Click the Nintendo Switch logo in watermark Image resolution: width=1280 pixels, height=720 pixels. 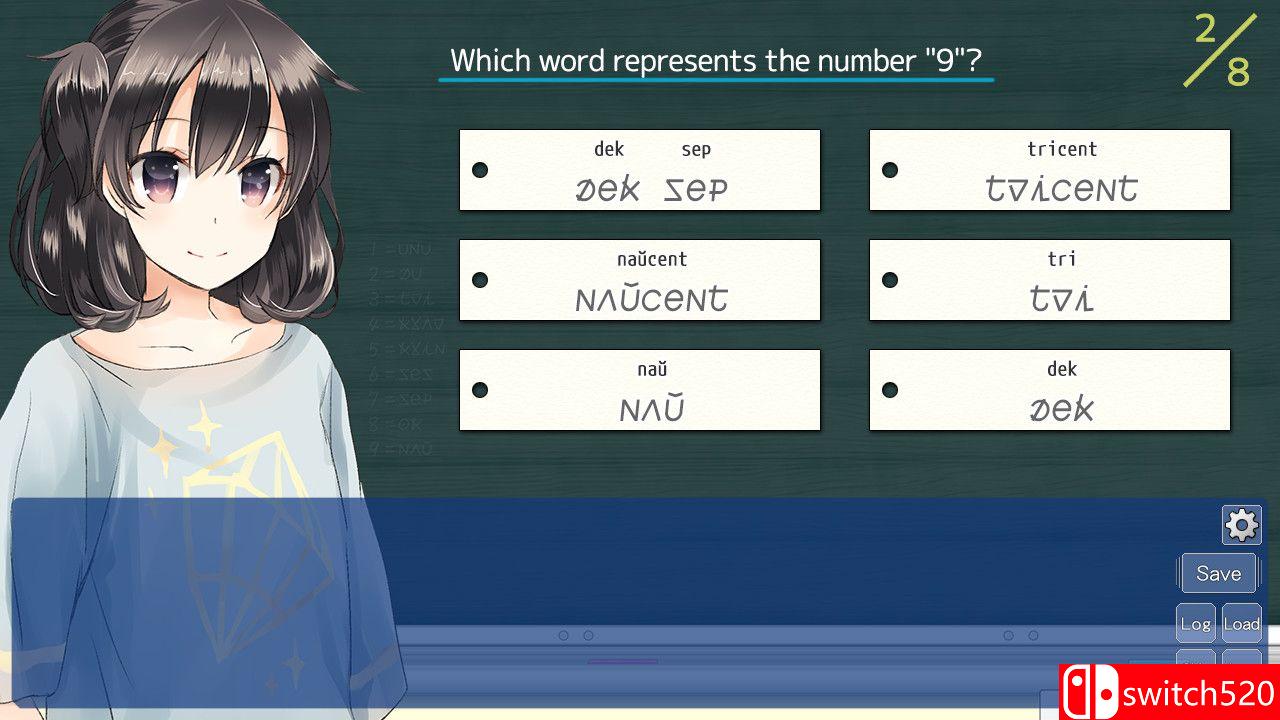[x=1088, y=692]
